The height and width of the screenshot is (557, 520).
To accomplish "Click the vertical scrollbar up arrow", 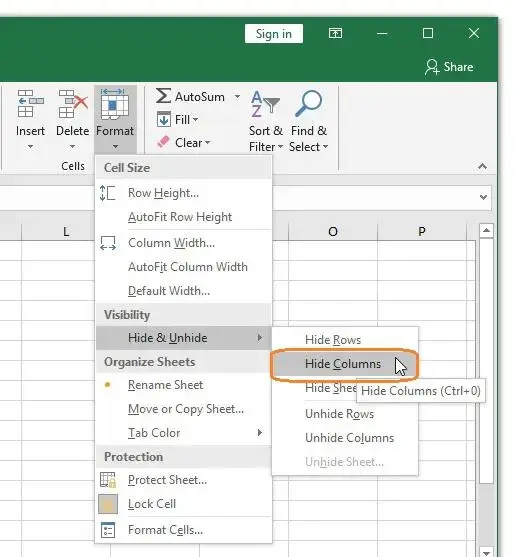I will [486, 231].
